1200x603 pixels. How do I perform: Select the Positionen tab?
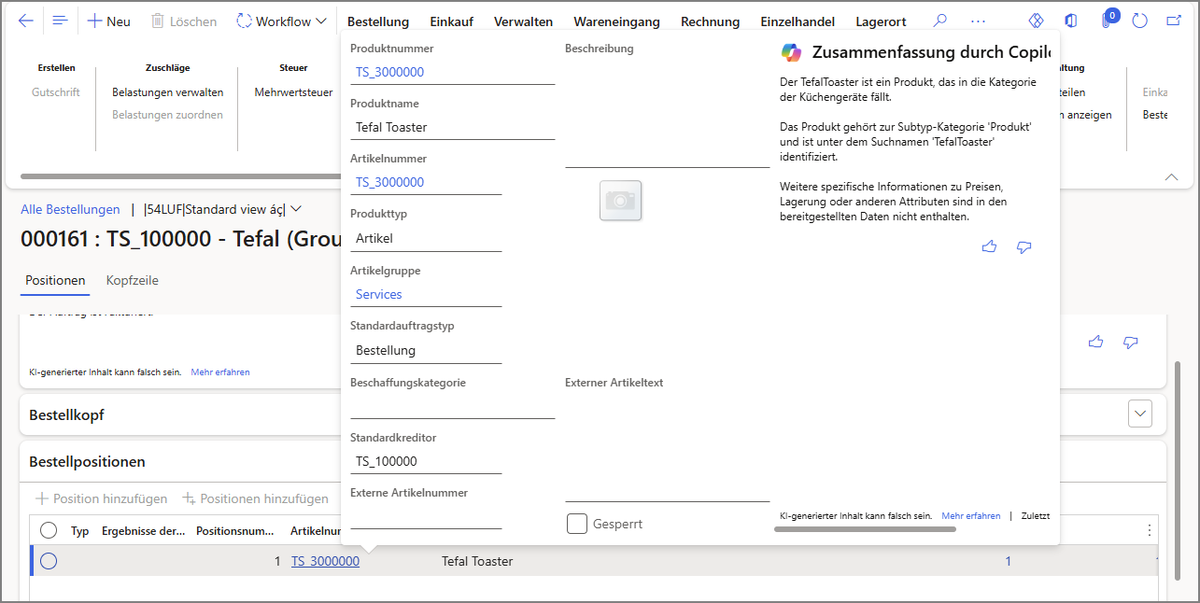(x=55, y=281)
